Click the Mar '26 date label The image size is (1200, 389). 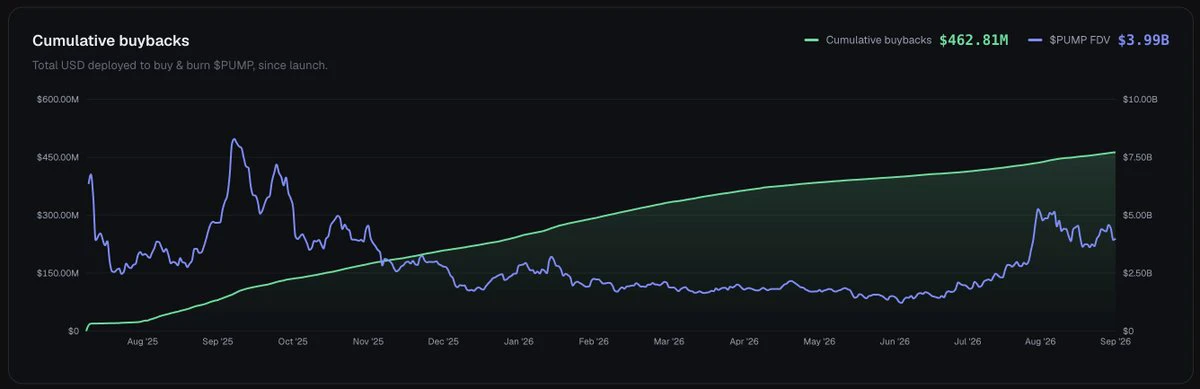[668, 342]
